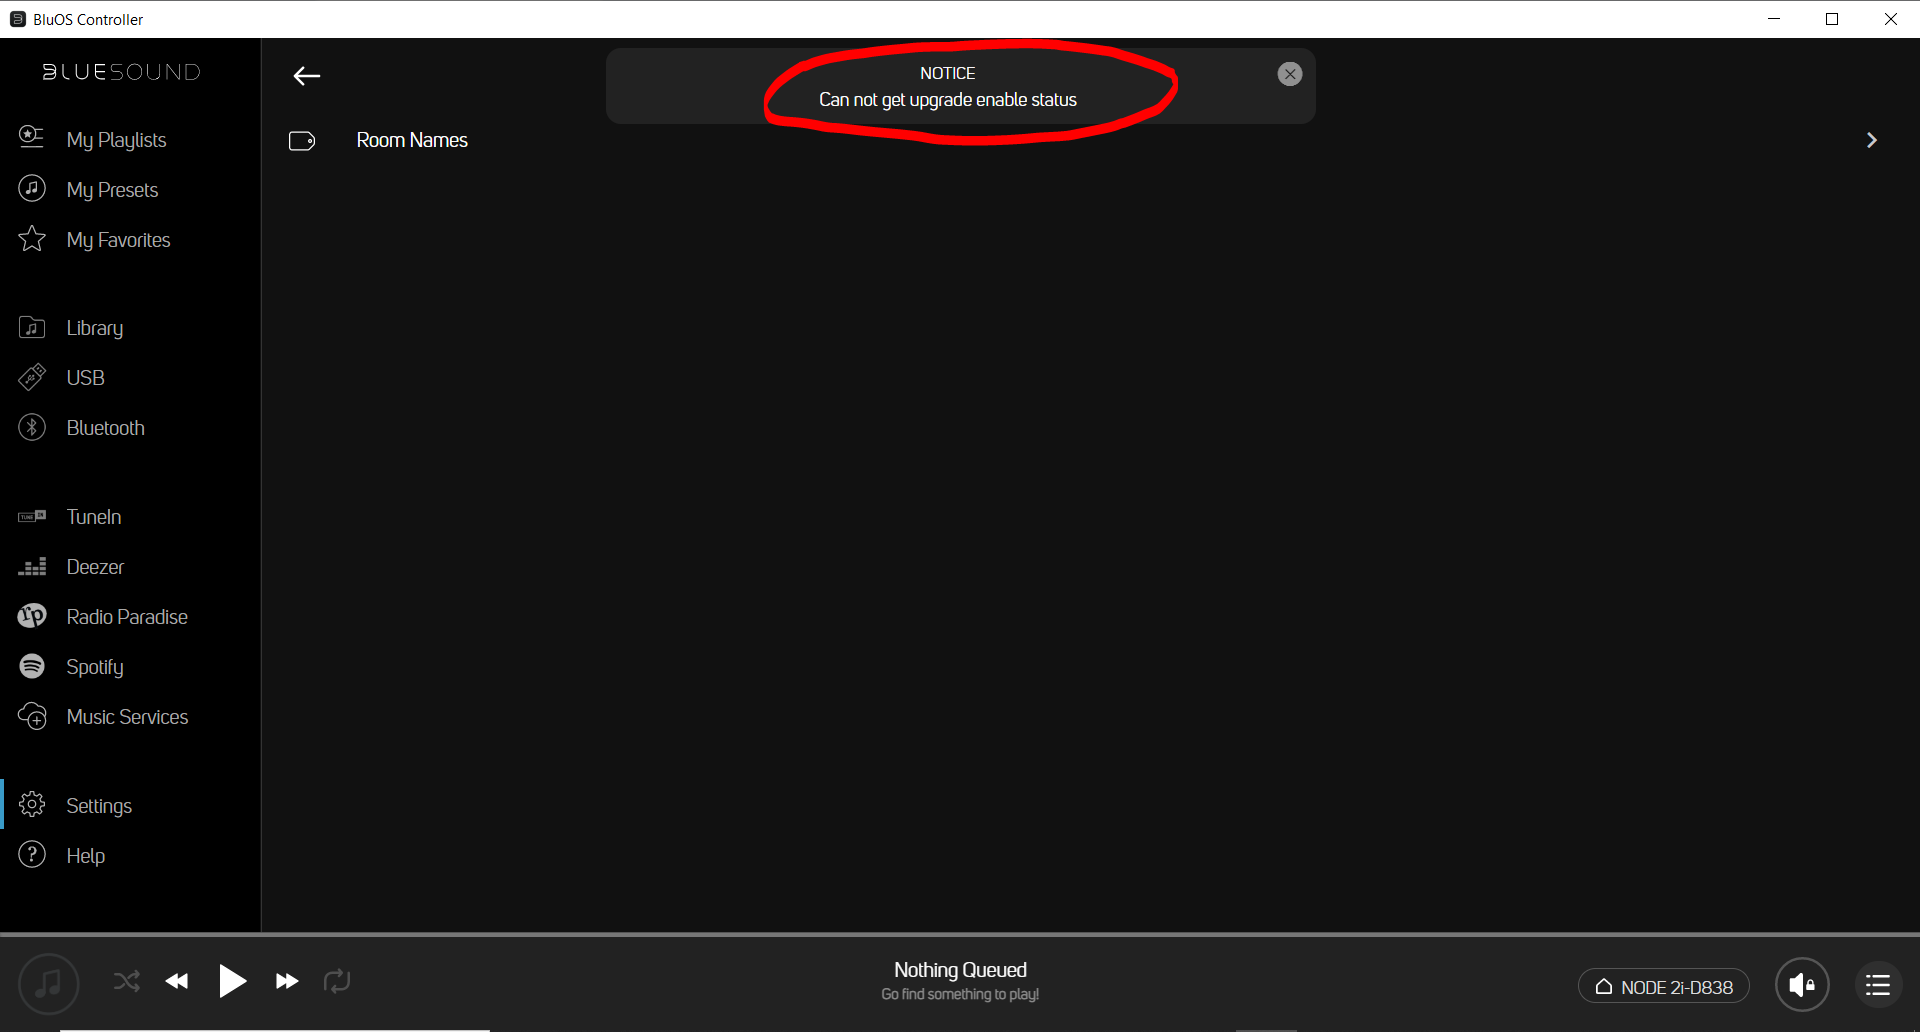Expand Room Names with right chevron
The width and height of the screenshot is (1920, 1032).
[1871, 141]
